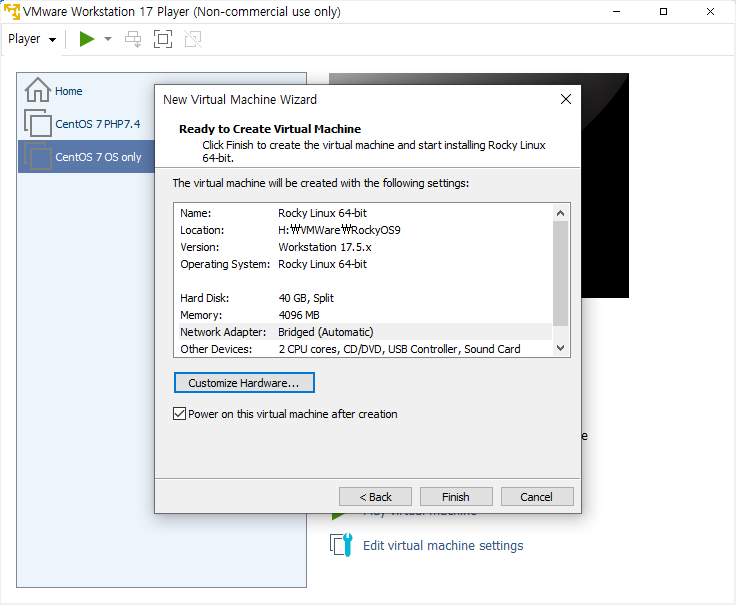Toggle Power on this virtual machine after creation
This screenshot has width=736, height=605.
179,414
